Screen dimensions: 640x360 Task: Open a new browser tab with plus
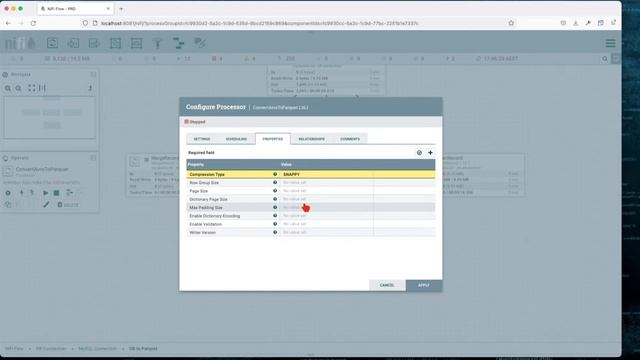coord(121,9)
